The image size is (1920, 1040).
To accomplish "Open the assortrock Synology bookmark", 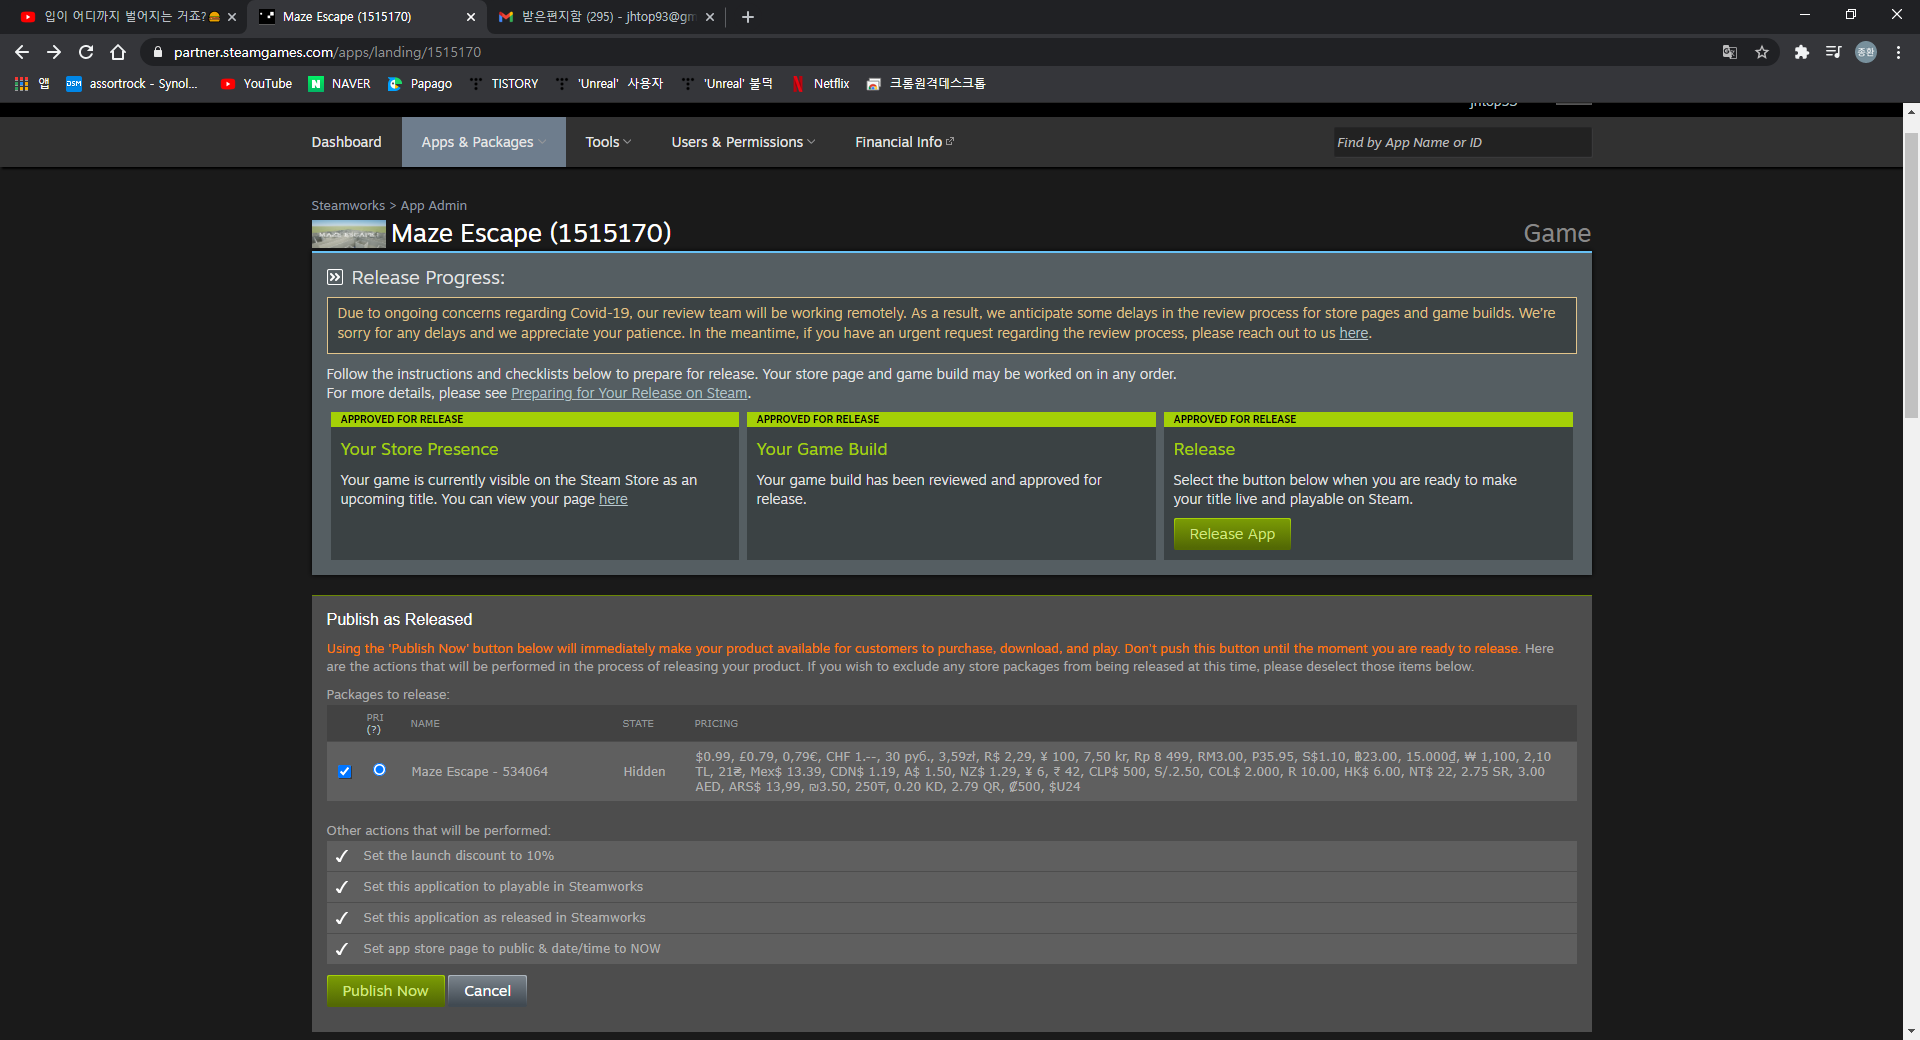I will [132, 84].
